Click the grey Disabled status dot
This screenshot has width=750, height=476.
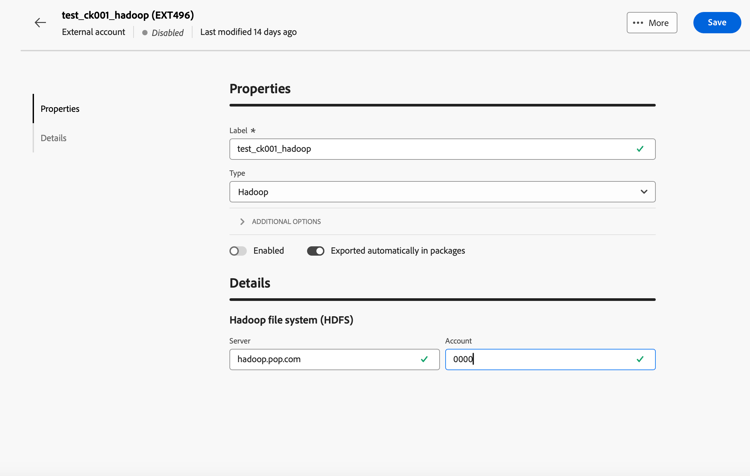pyautogui.click(x=145, y=33)
